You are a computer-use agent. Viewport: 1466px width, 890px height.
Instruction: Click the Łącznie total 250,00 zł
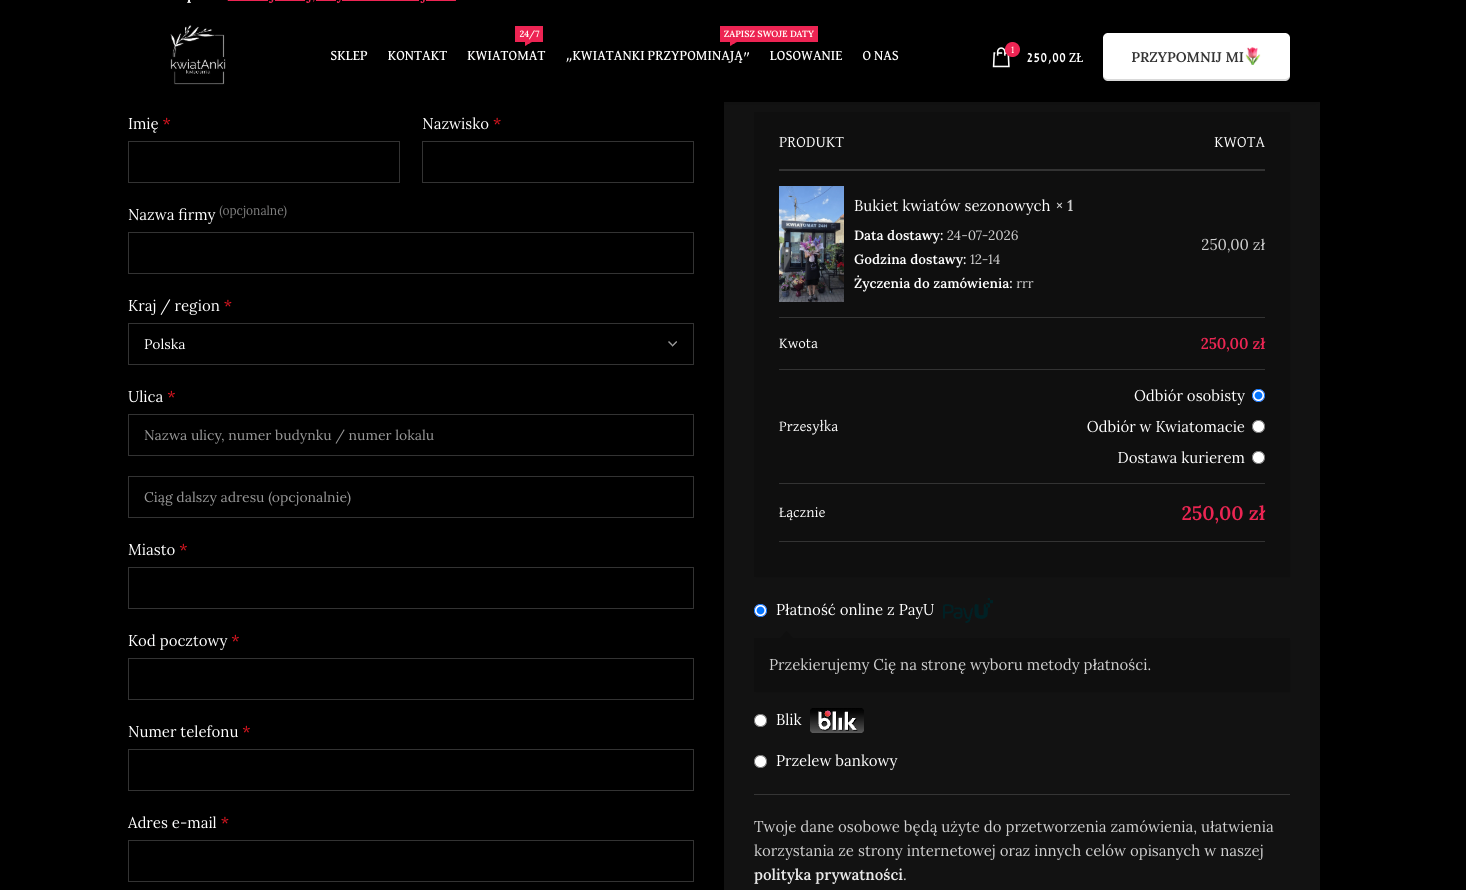[1223, 513]
